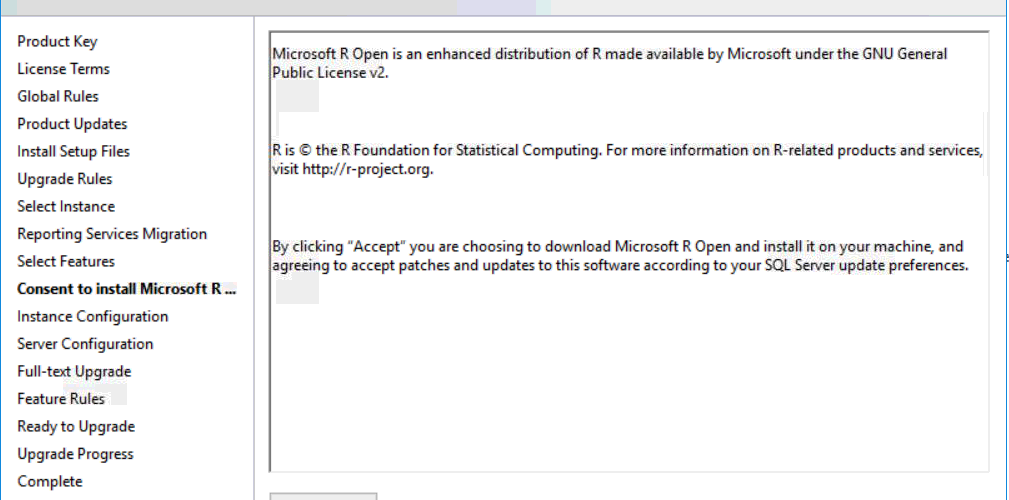Click the Install Setup Files step
Viewport: 1009px width, 500px height.
[73, 152]
